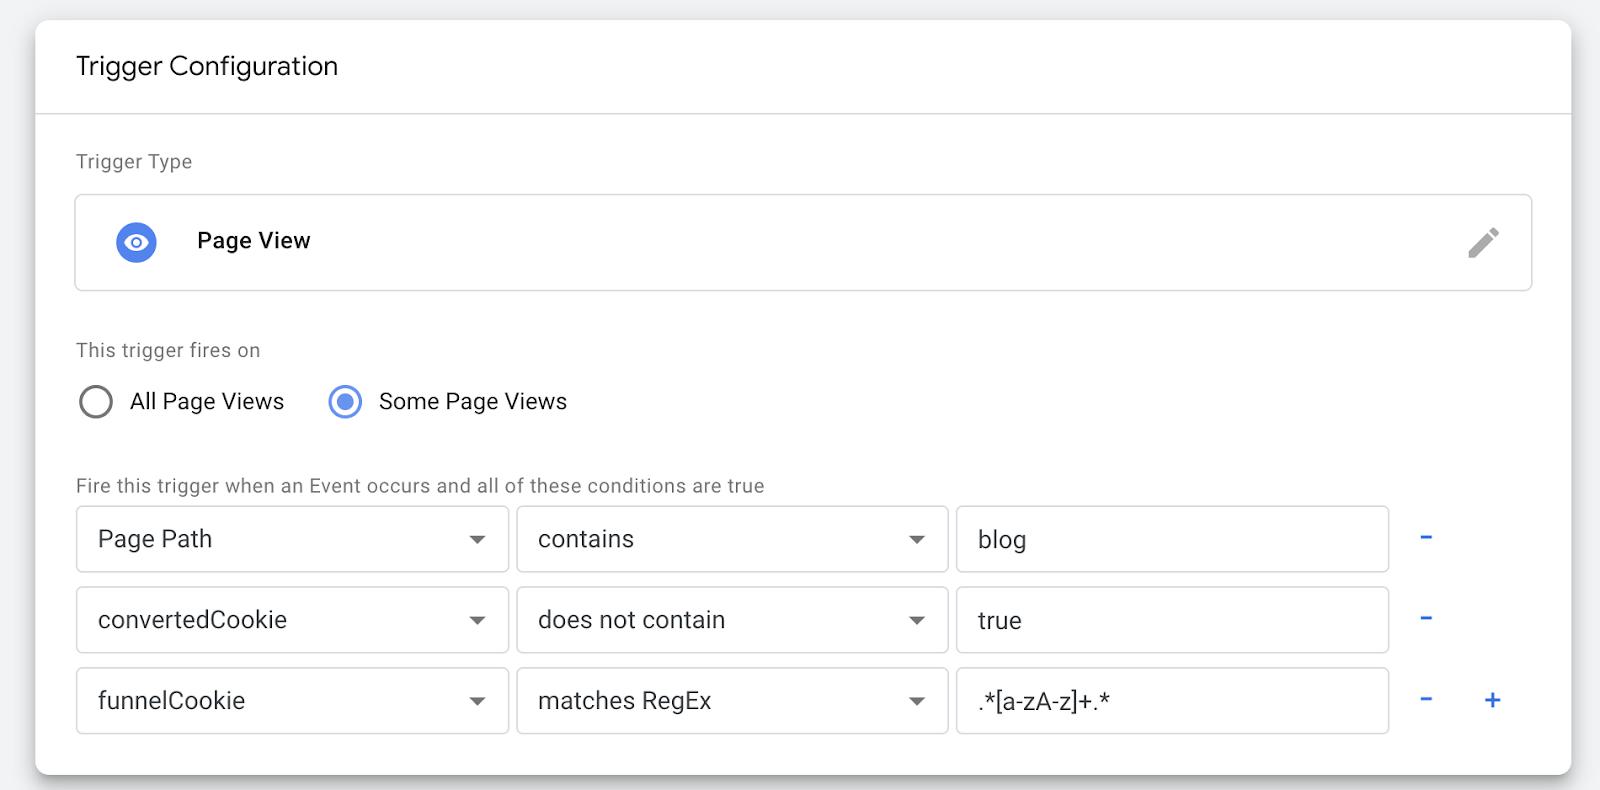Viewport: 1600px width, 790px height.
Task: Remove the convertedCookie condition with minus
Action: coord(1426,619)
